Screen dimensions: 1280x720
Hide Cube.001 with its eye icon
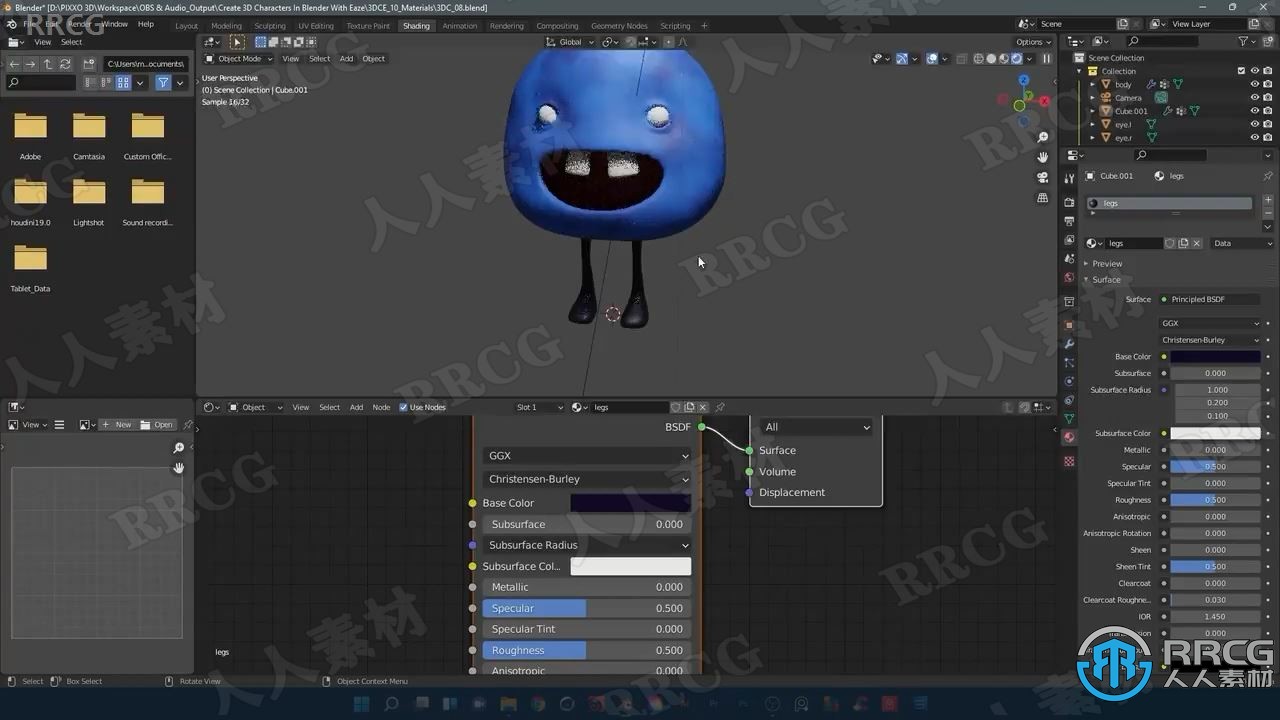coord(1255,111)
